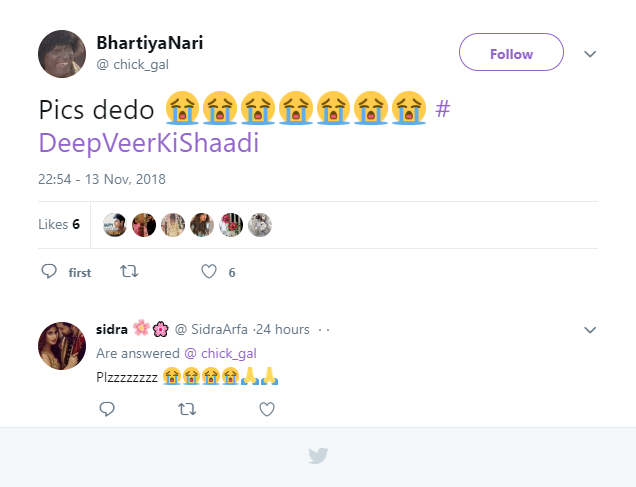Follow the BhartiyaNari account
This screenshot has width=636, height=487.
point(511,53)
